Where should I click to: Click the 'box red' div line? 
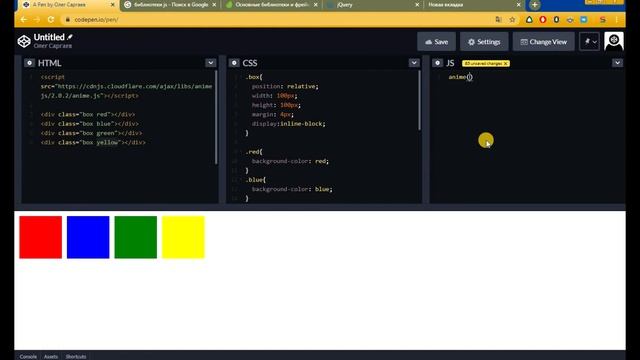pos(88,114)
